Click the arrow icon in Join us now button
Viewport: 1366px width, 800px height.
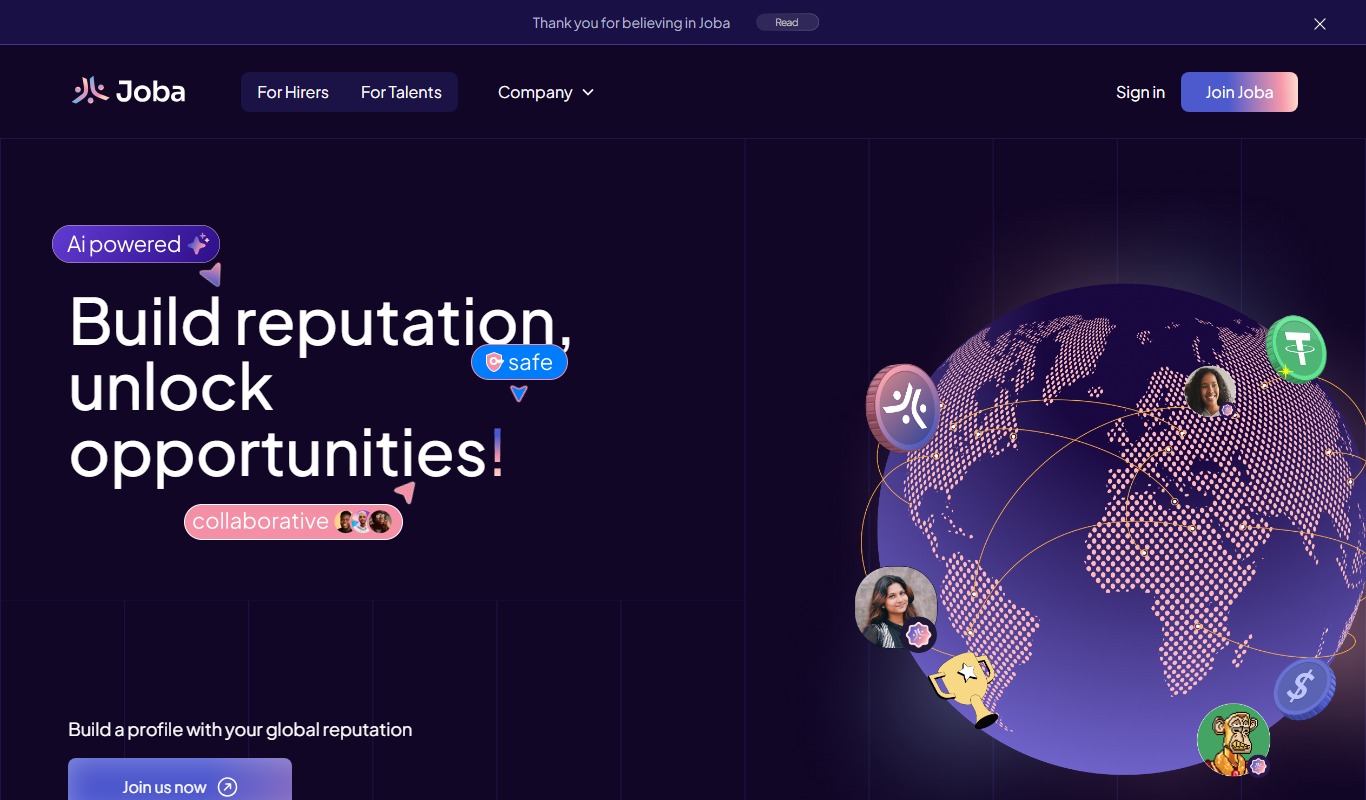(x=227, y=787)
